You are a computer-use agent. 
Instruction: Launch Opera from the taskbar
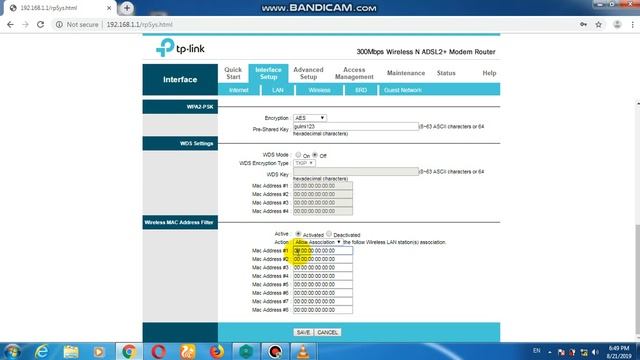pos(158,351)
